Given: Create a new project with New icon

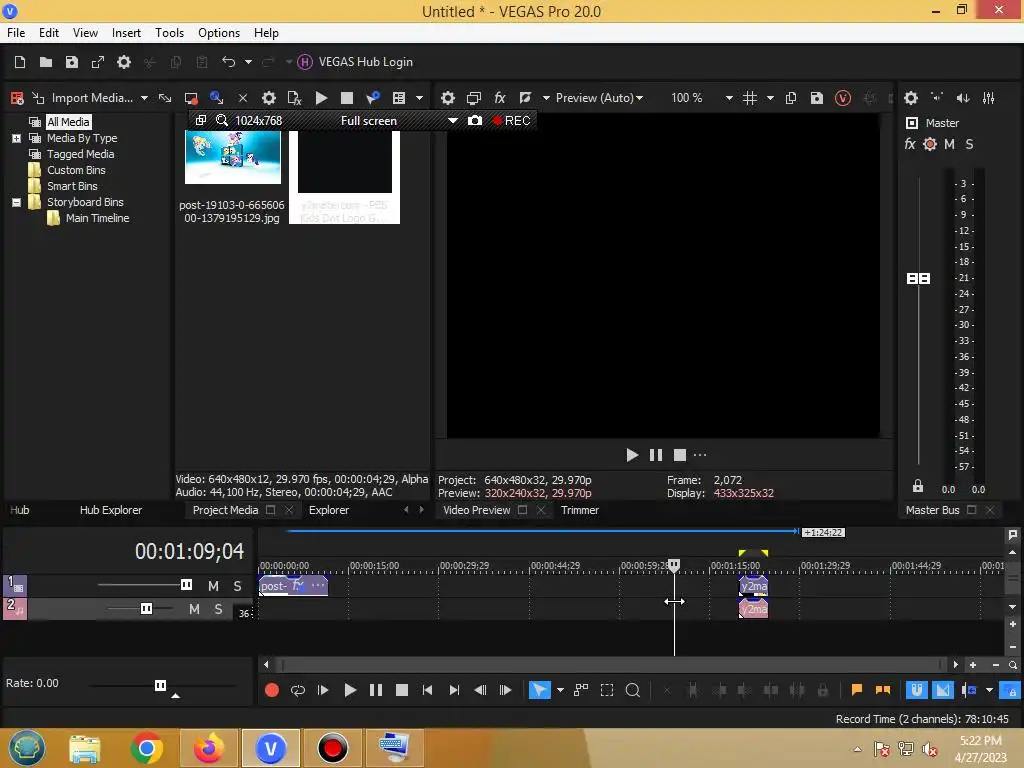Looking at the screenshot, I should coord(20,62).
